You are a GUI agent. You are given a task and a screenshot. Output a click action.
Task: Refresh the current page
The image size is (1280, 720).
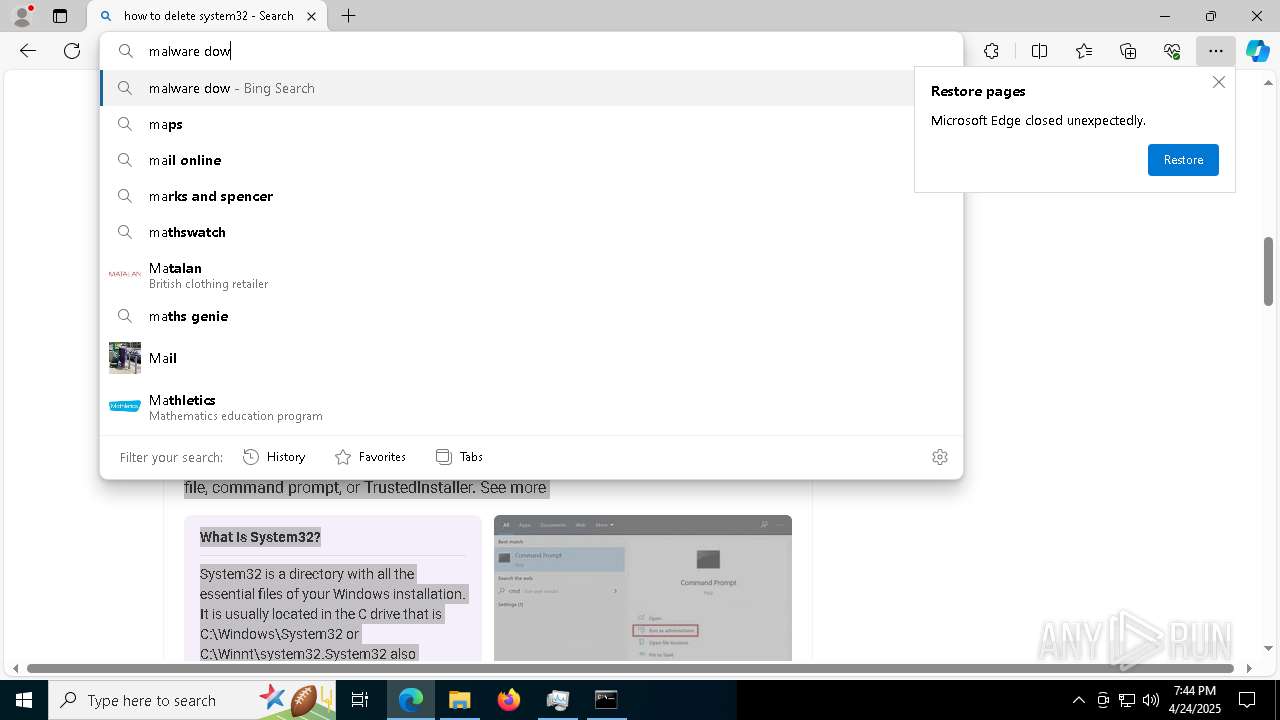pyautogui.click(x=72, y=51)
